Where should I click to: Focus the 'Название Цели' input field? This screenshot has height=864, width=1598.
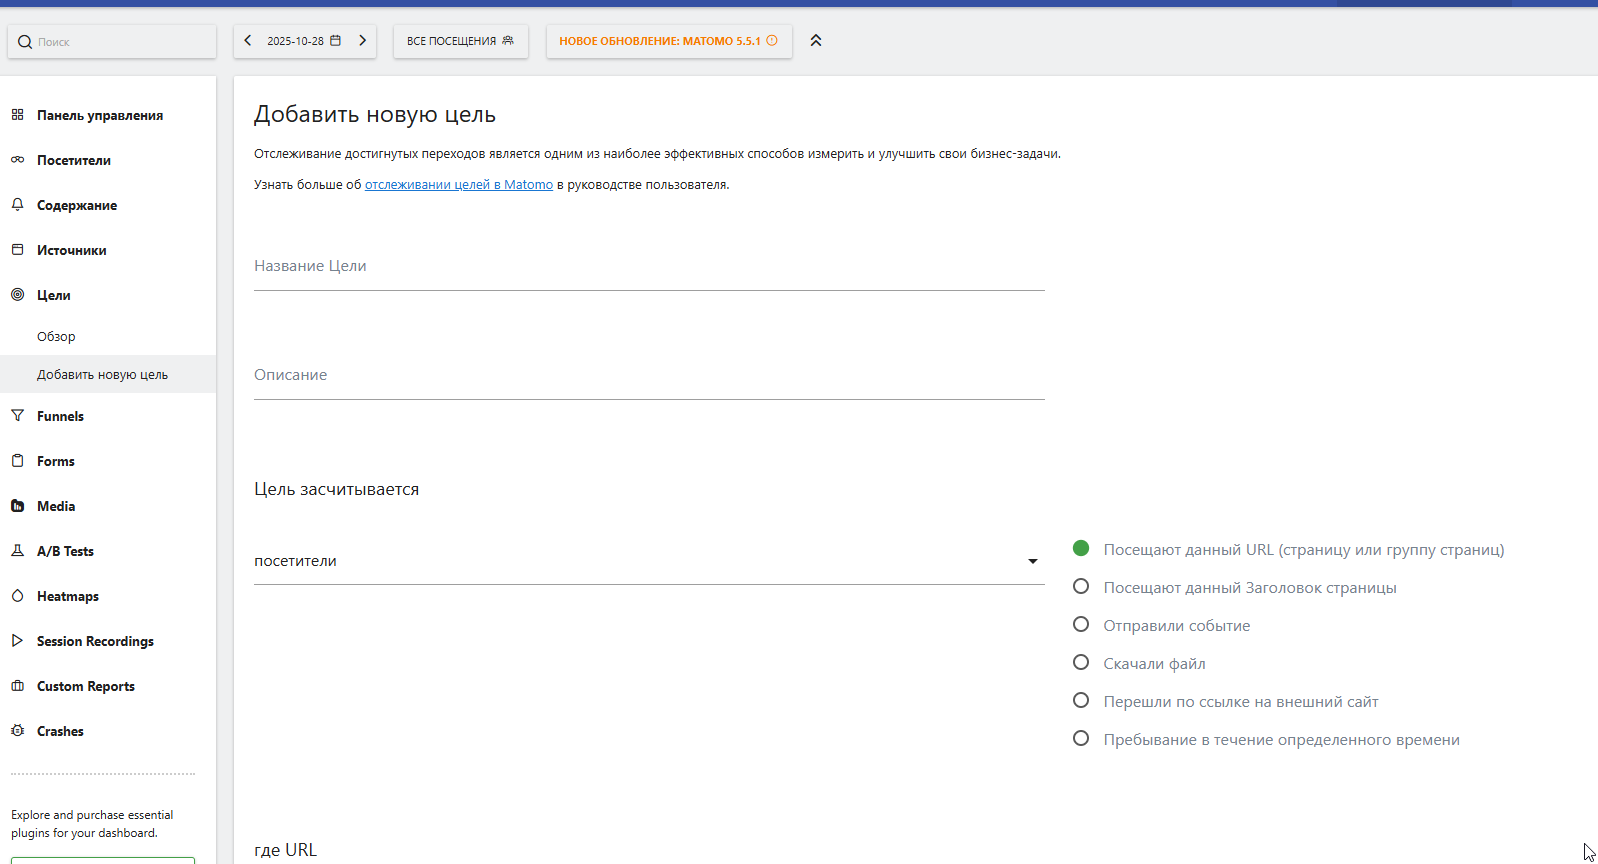(x=648, y=267)
